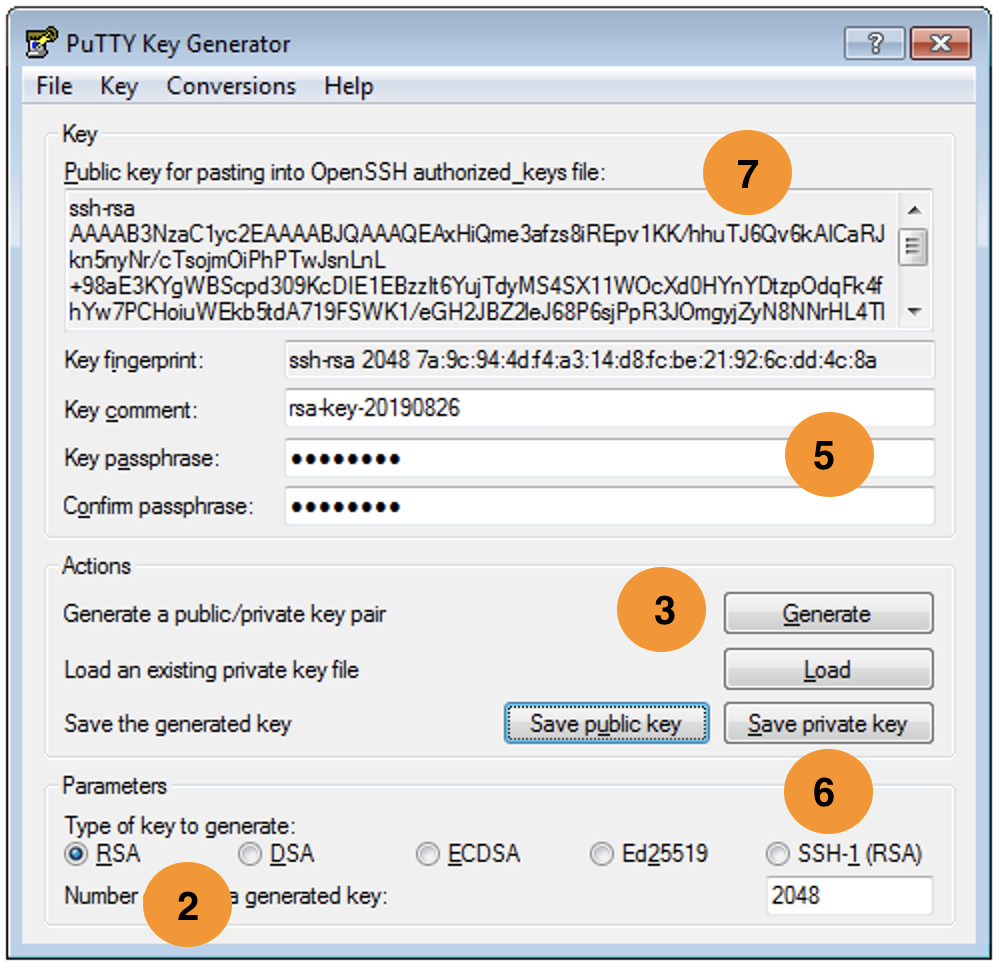
Task: Click 'Type of key to generate:' label
Action: coord(180,826)
